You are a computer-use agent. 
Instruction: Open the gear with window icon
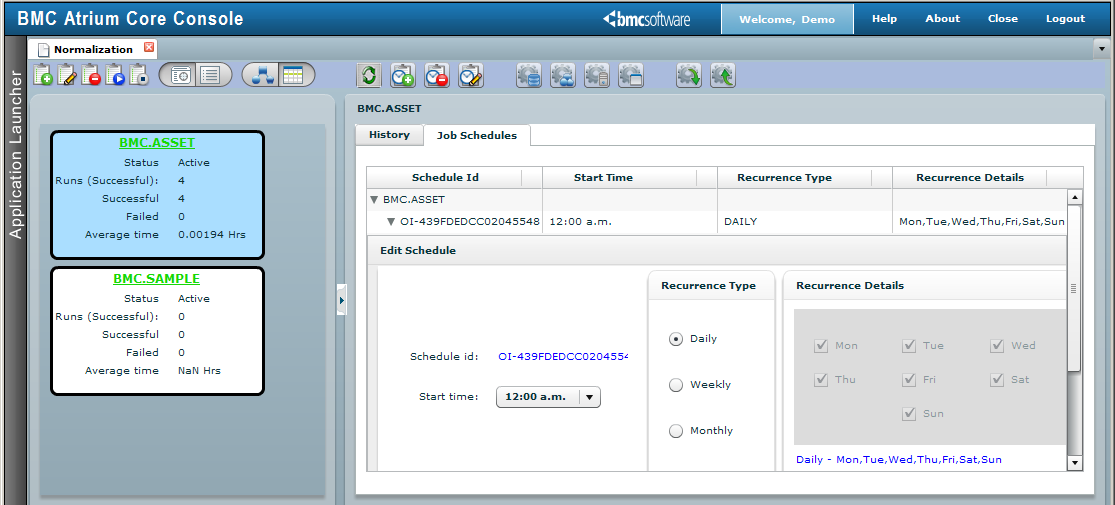631,75
